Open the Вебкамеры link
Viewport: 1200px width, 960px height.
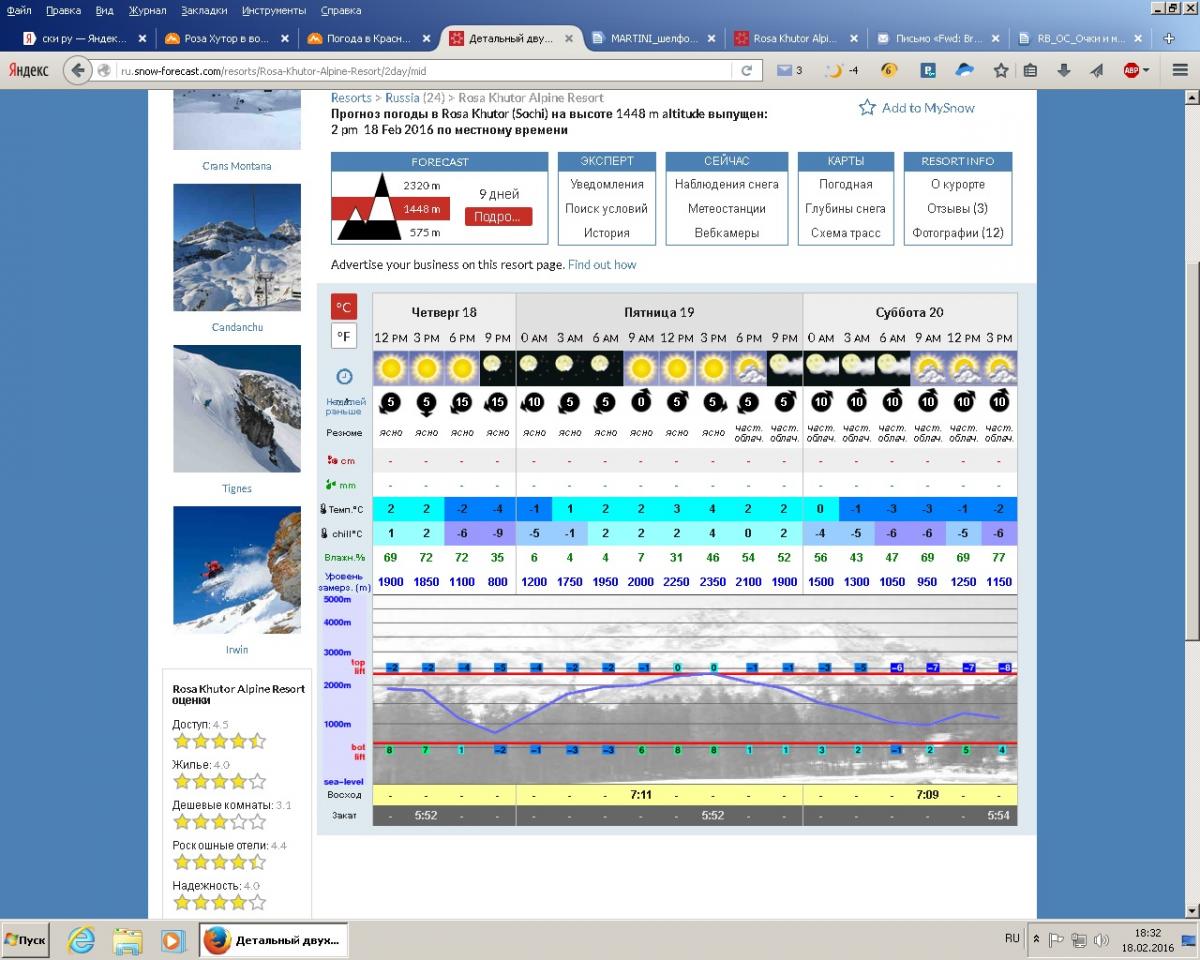coord(727,233)
